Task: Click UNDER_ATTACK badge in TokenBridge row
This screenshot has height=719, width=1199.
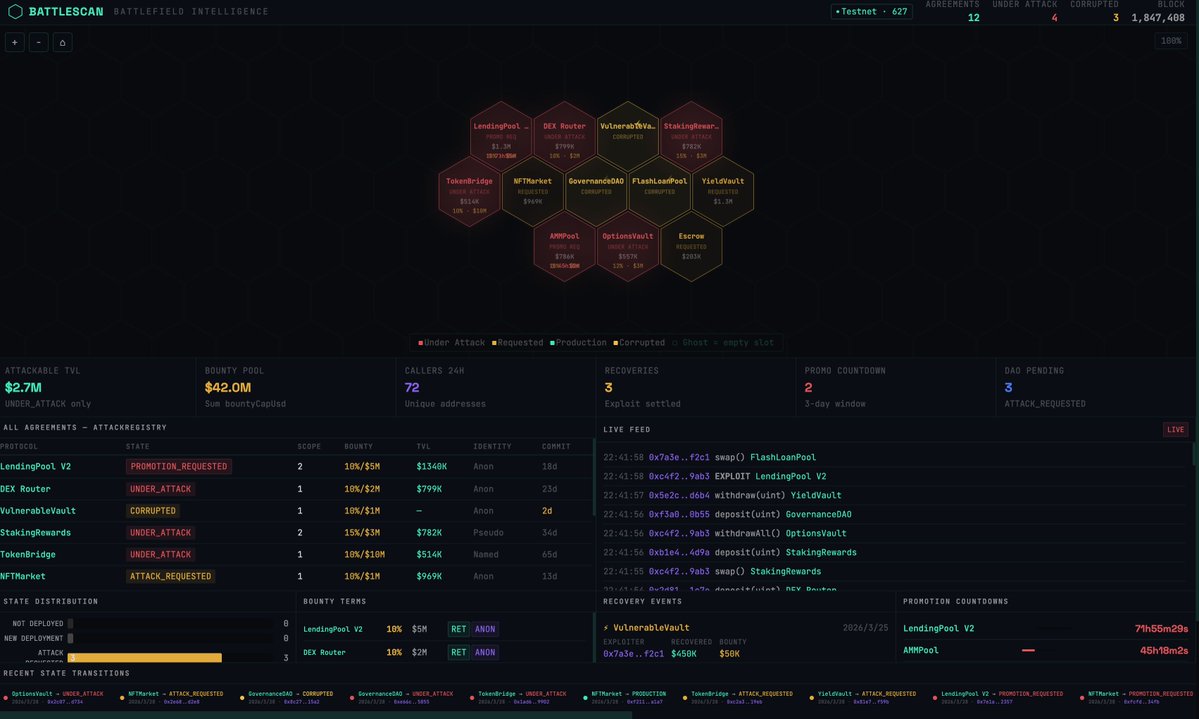Action: click(161, 555)
